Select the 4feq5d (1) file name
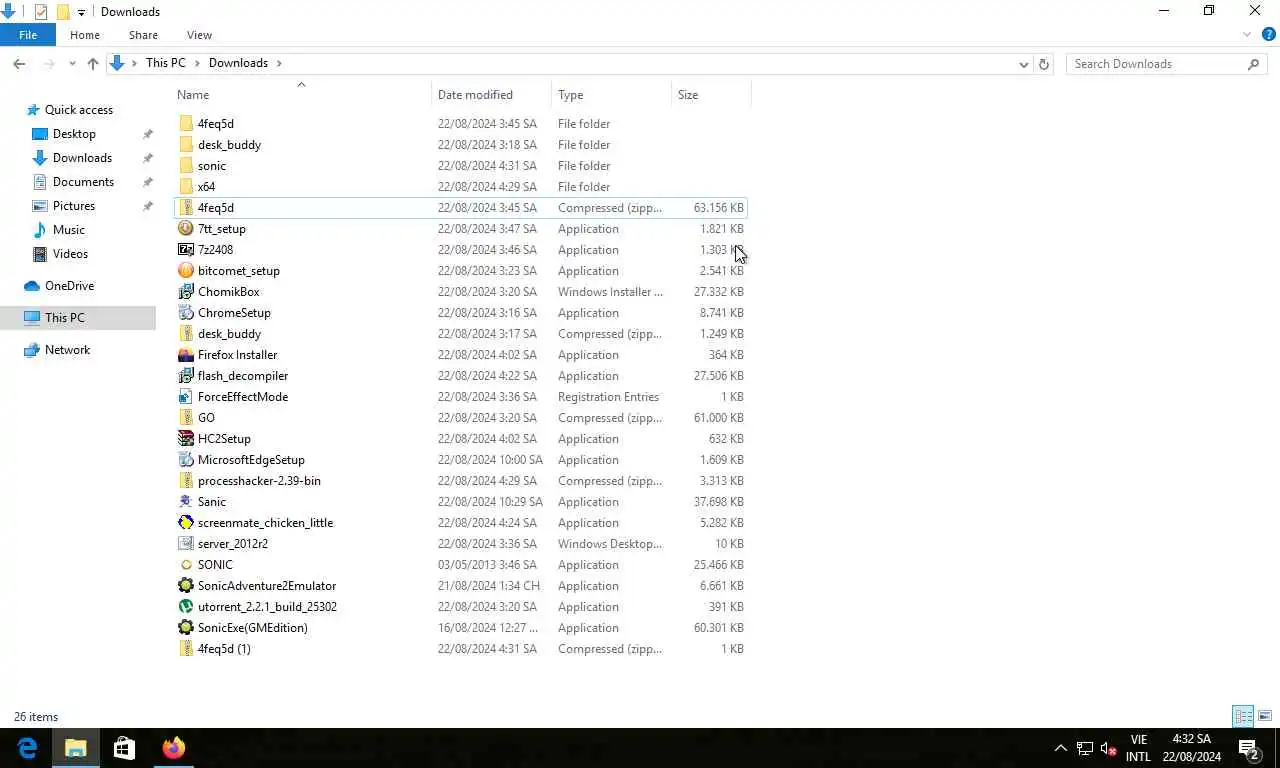 224,649
